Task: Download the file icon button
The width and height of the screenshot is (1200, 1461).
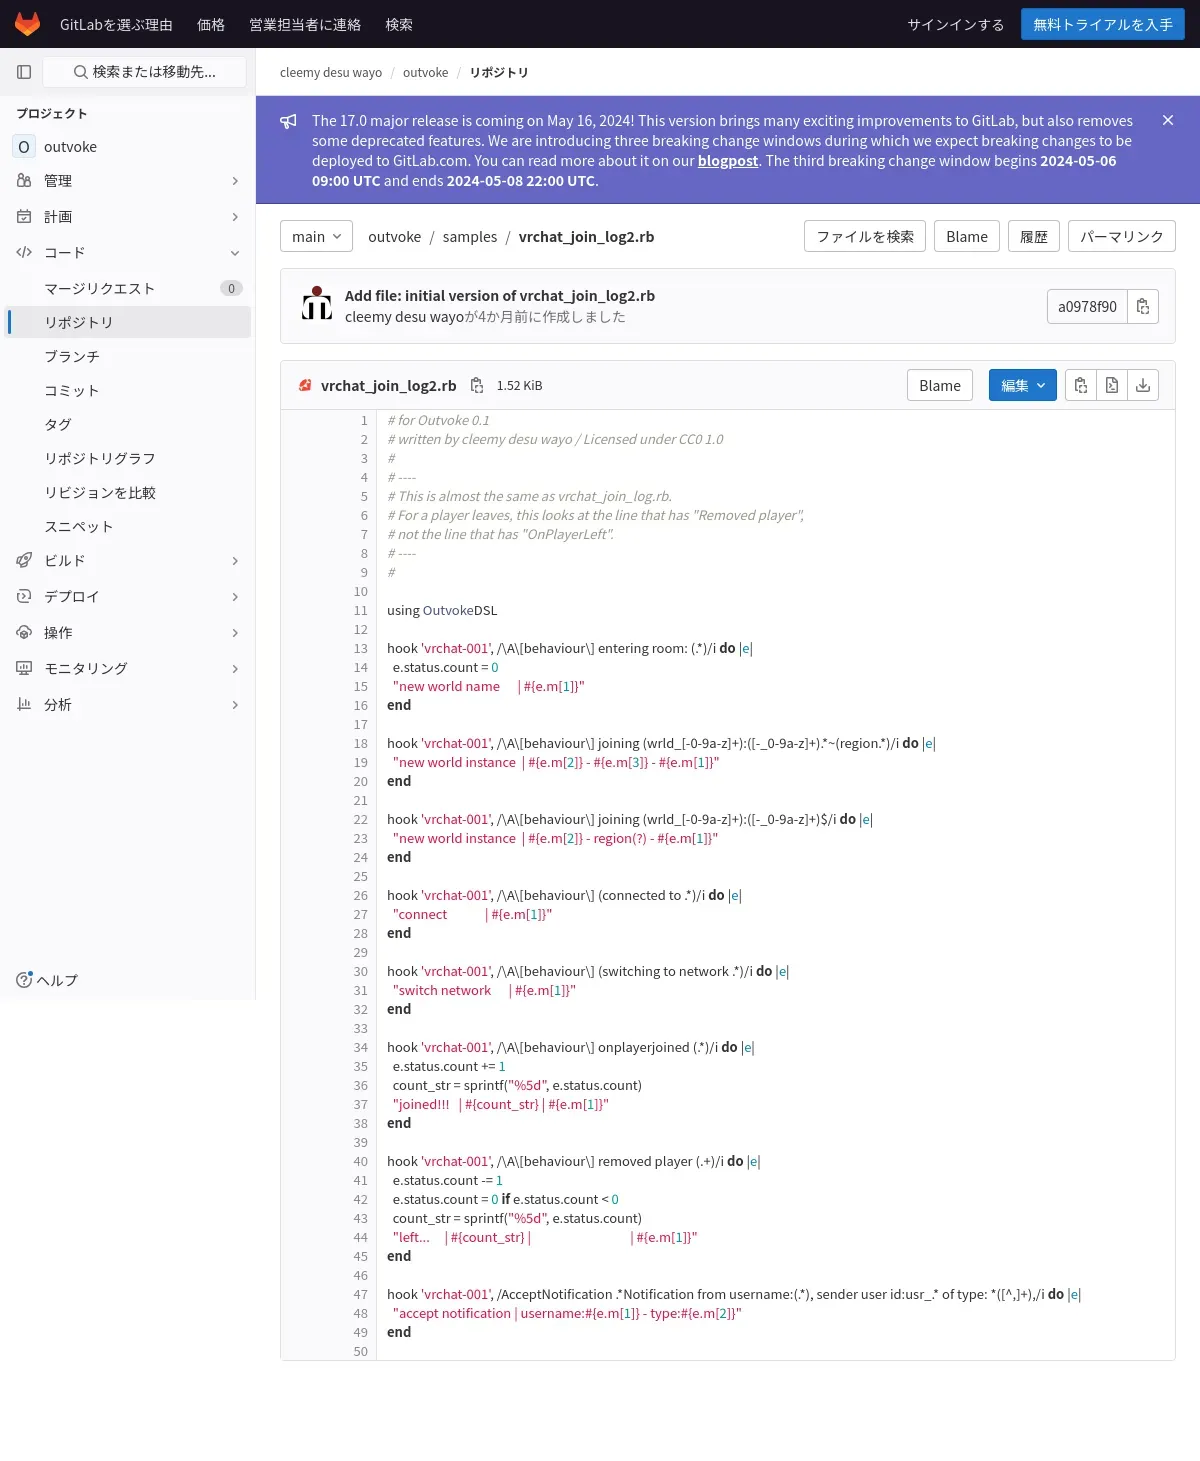Action: (x=1143, y=385)
